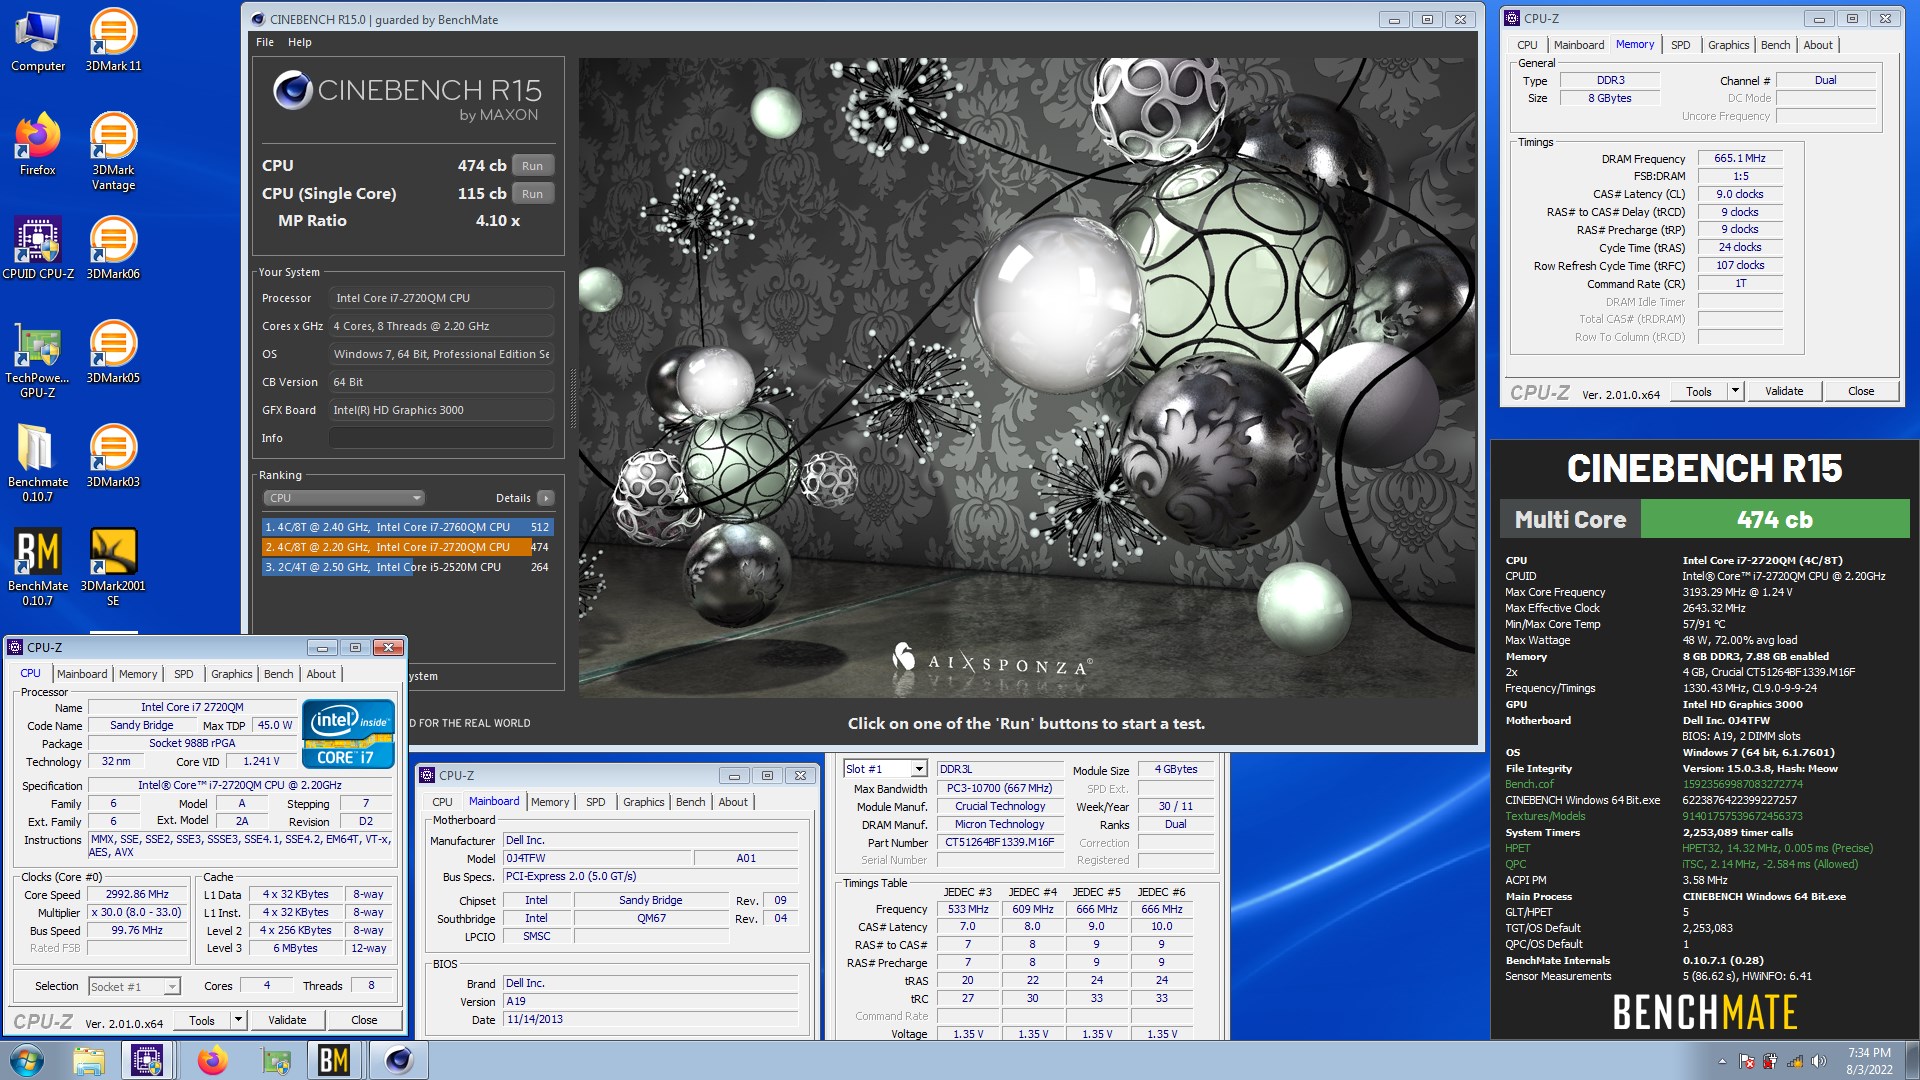Click Close in the Memory CPU-Z window
Screen dimensions: 1920x1080
pos(1861,391)
